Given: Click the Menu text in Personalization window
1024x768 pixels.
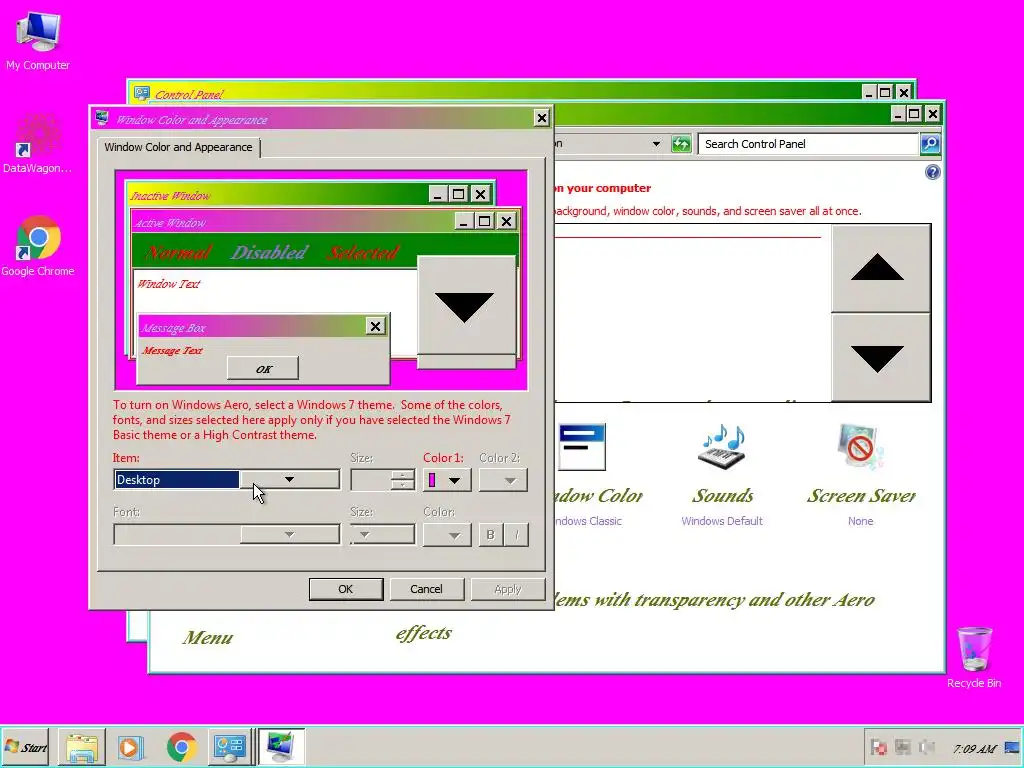Looking at the screenshot, I should pyautogui.click(x=207, y=637).
